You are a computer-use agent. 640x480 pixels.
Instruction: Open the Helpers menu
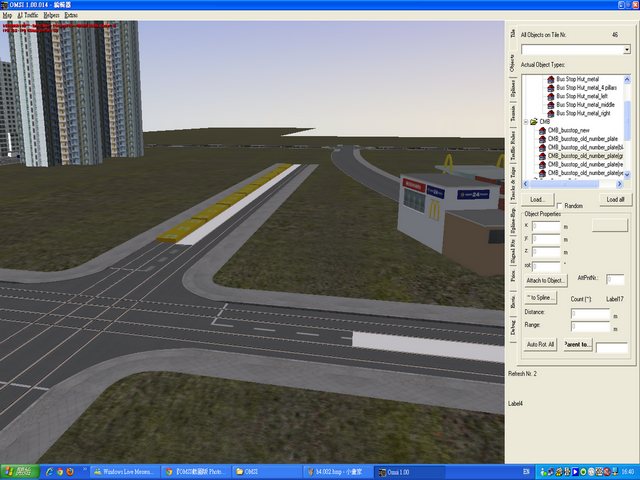click(x=50, y=16)
